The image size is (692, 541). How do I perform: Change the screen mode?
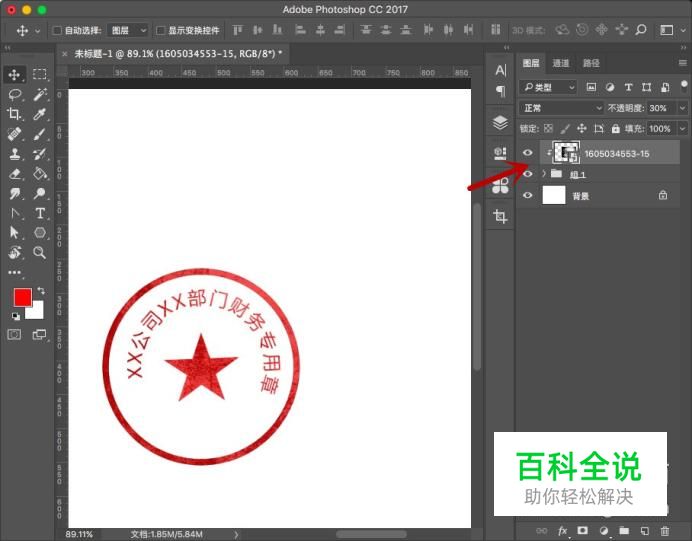pyautogui.click(x=39, y=334)
